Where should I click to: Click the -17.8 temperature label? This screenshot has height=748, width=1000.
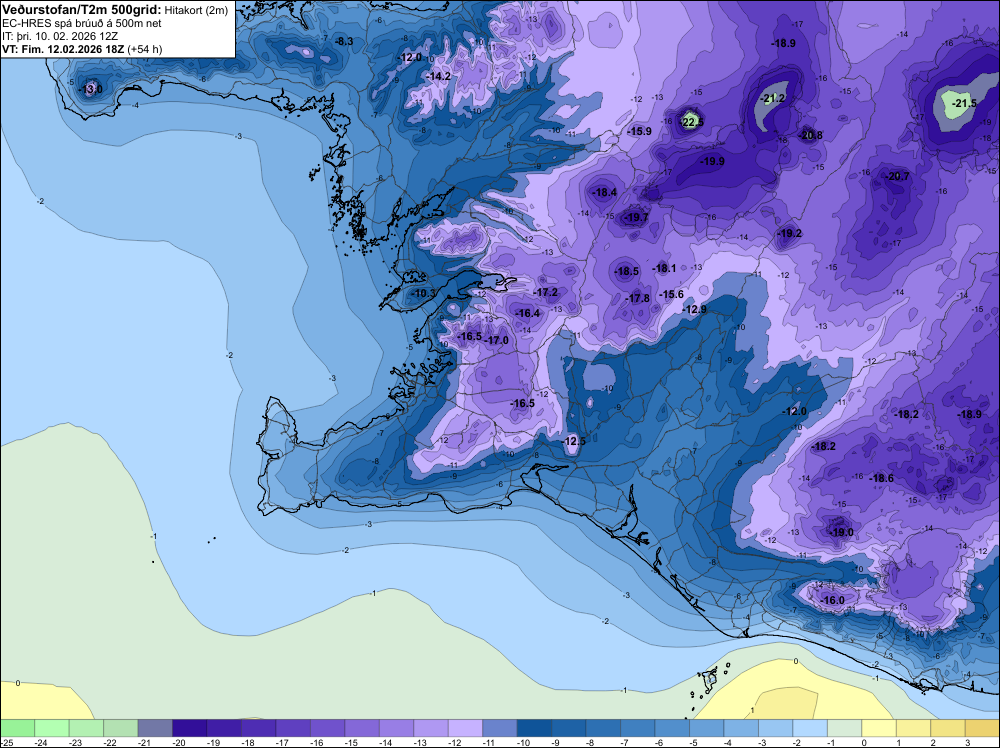(x=638, y=298)
